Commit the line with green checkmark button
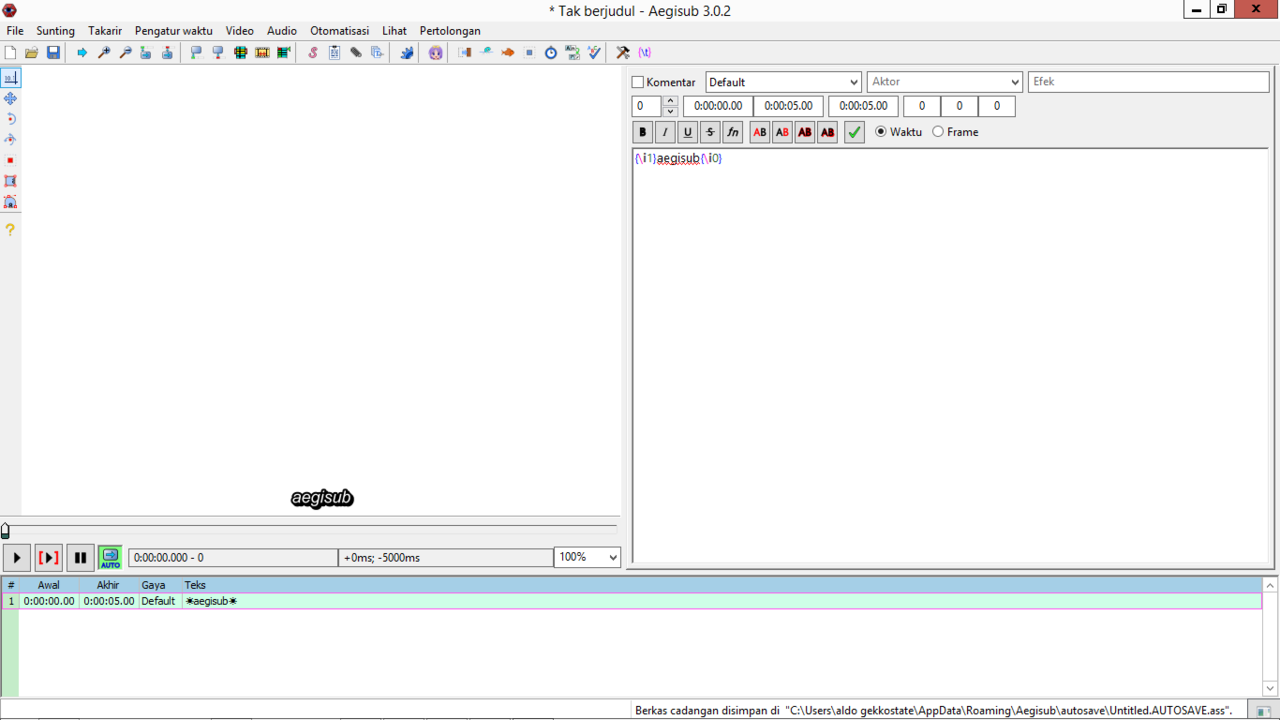1280x720 pixels. 854,132
